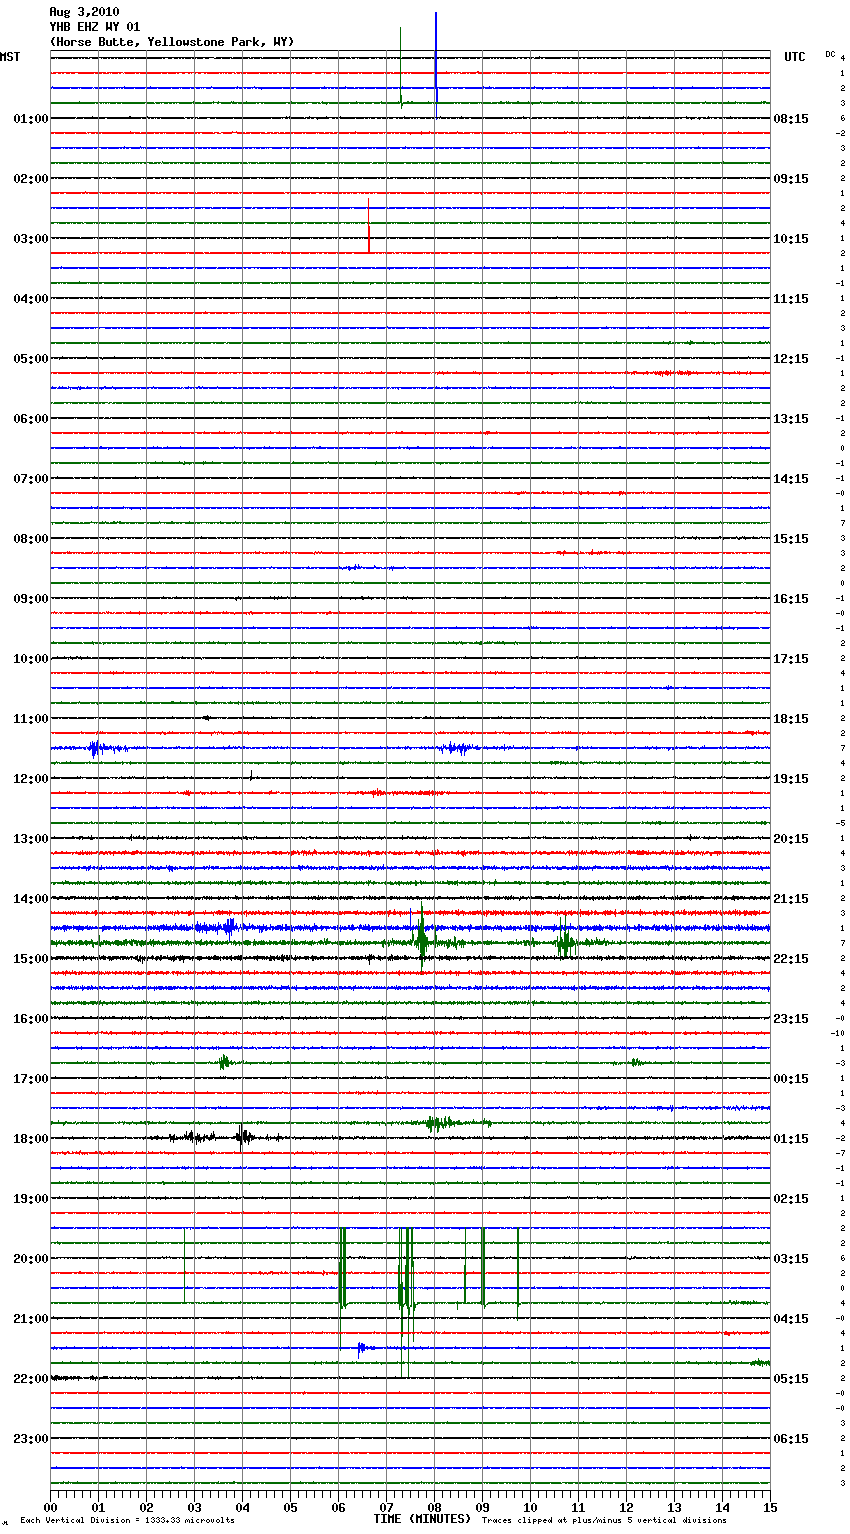The height and width of the screenshot is (1534, 850).
Task: Click the '19:15' UTC time label
Action: (791, 779)
